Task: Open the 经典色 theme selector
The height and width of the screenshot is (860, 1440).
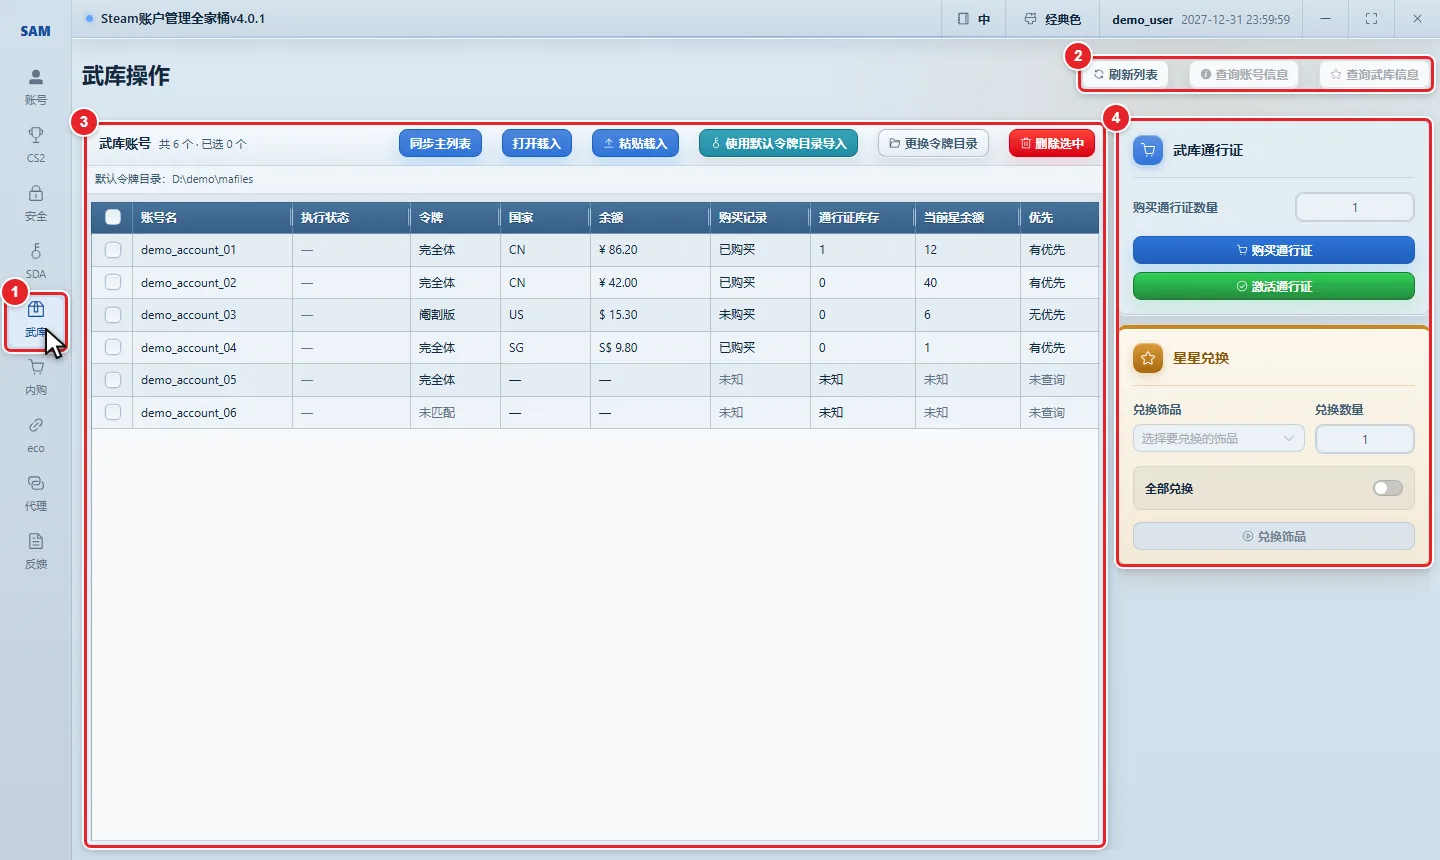Action: coord(1053,19)
